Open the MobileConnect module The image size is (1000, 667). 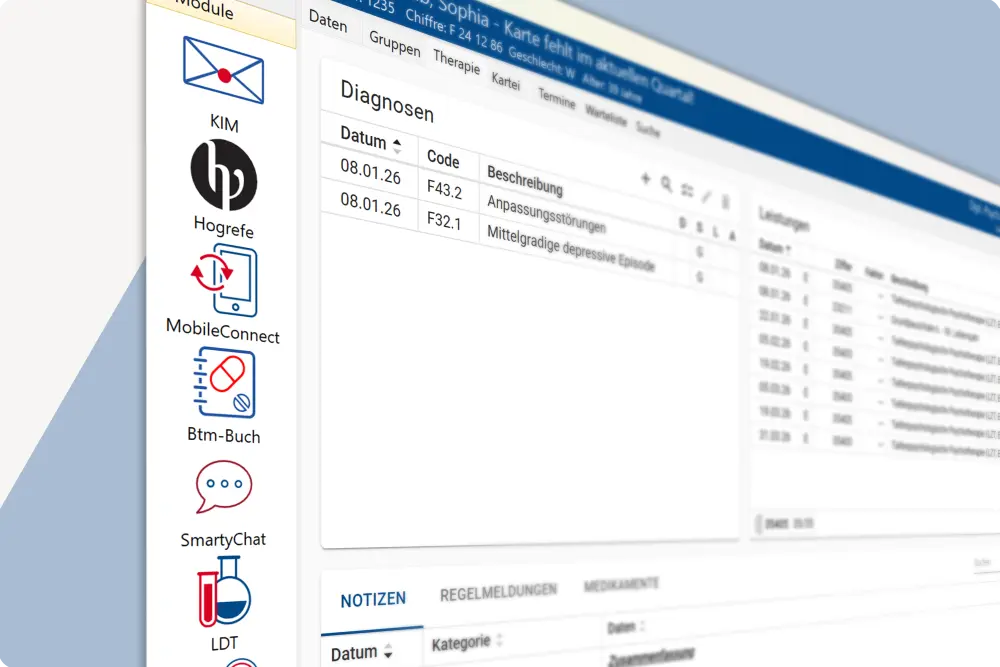coord(223,294)
